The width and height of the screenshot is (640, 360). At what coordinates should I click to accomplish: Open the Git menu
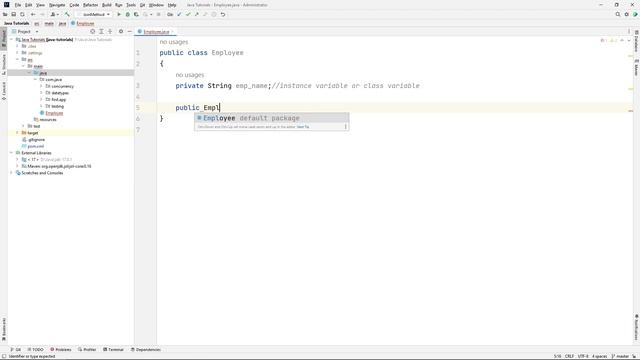(x=142, y=5)
